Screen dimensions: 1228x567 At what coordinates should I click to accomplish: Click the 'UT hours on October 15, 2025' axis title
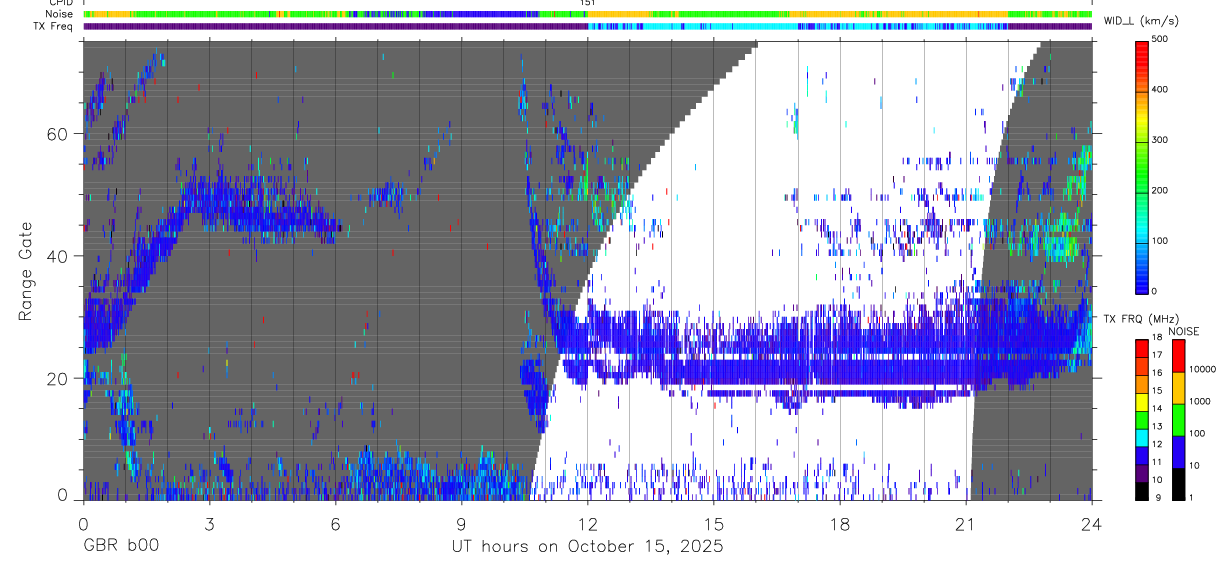[x=587, y=546]
